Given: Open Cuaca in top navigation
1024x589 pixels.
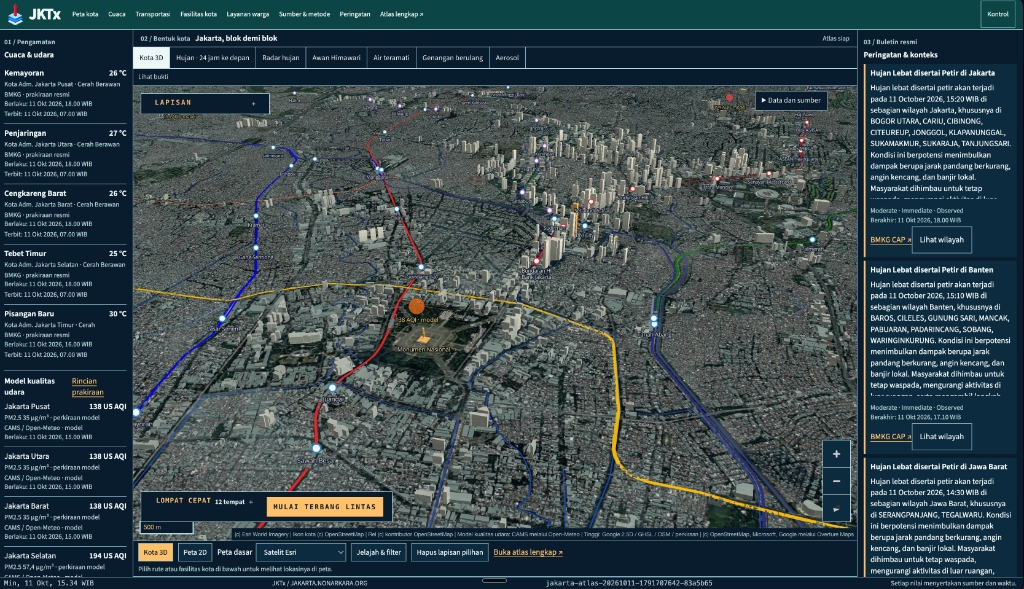Looking at the screenshot, I should [x=117, y=14].
